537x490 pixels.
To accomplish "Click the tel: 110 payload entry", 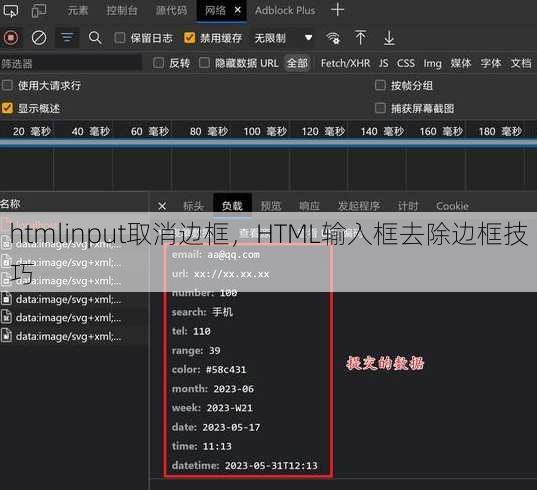I will (x=191, y=331).
